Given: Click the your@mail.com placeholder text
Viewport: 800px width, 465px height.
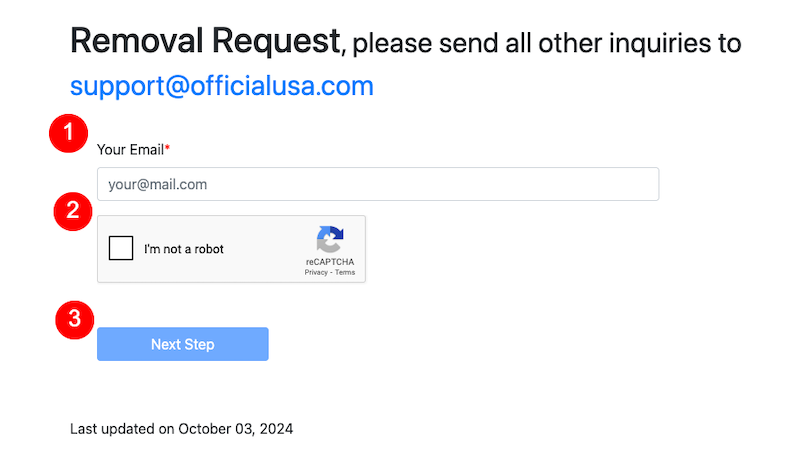Looking at the screenshot, I should (x=158, y=184).
